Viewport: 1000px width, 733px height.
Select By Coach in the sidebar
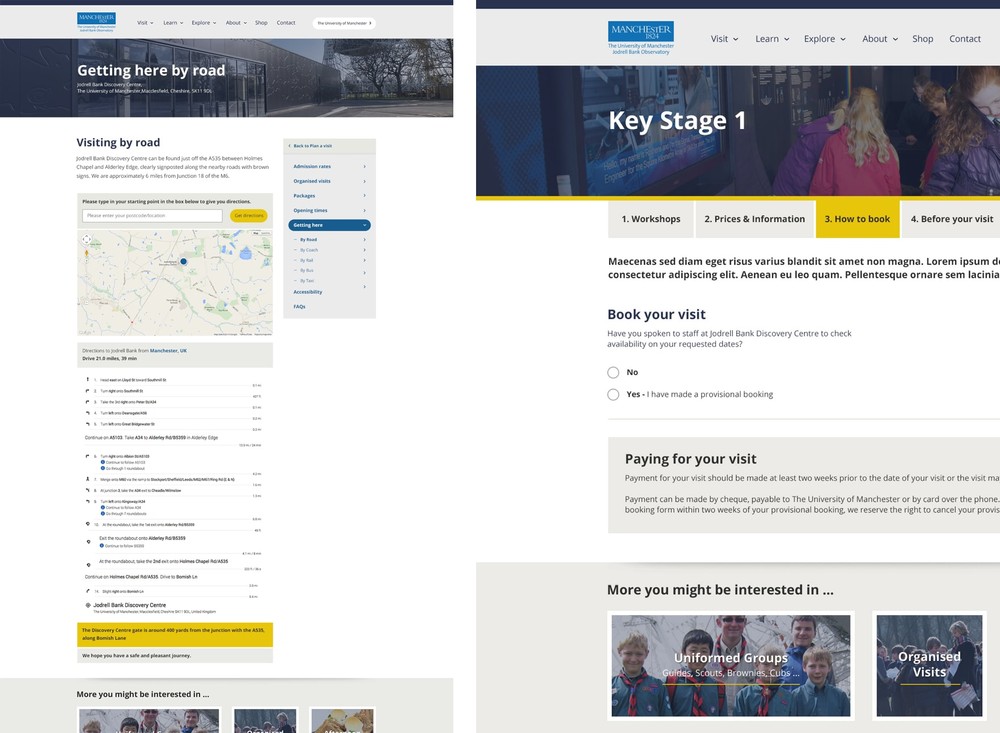pos(309,250)
